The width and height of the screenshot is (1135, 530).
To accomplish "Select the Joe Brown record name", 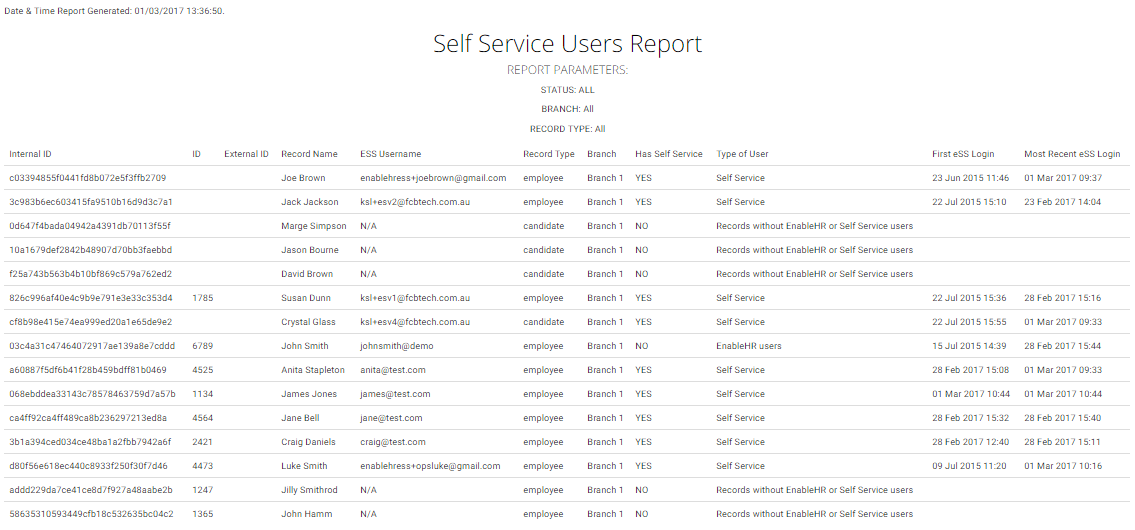I will (x=303, y=178).
